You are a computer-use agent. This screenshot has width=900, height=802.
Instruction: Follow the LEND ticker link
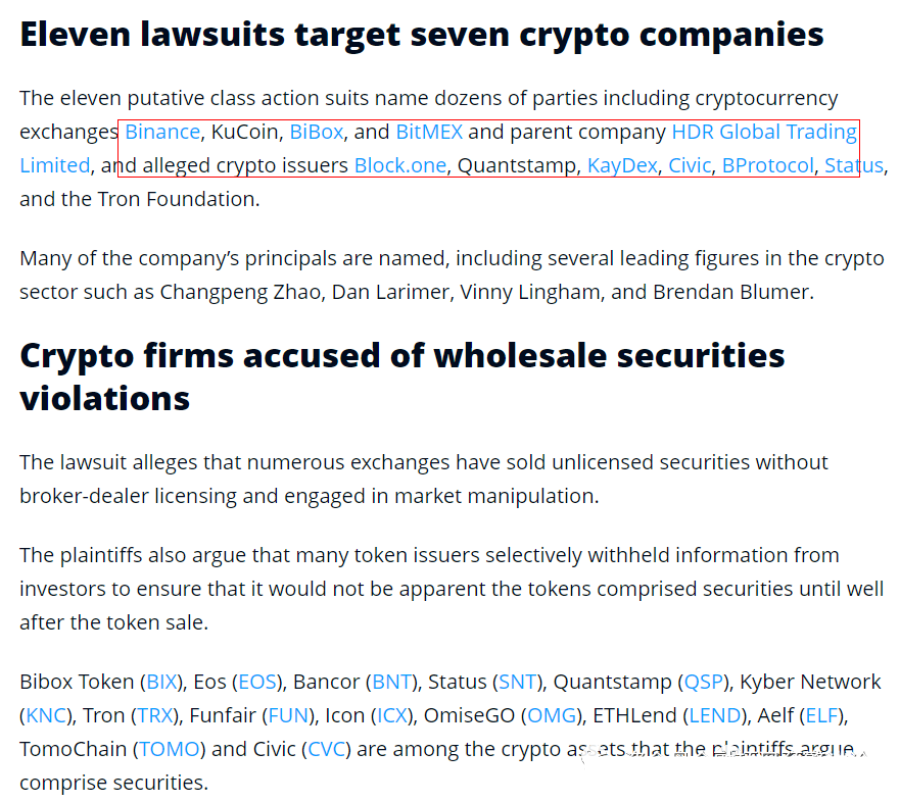(x=715, y=716)
